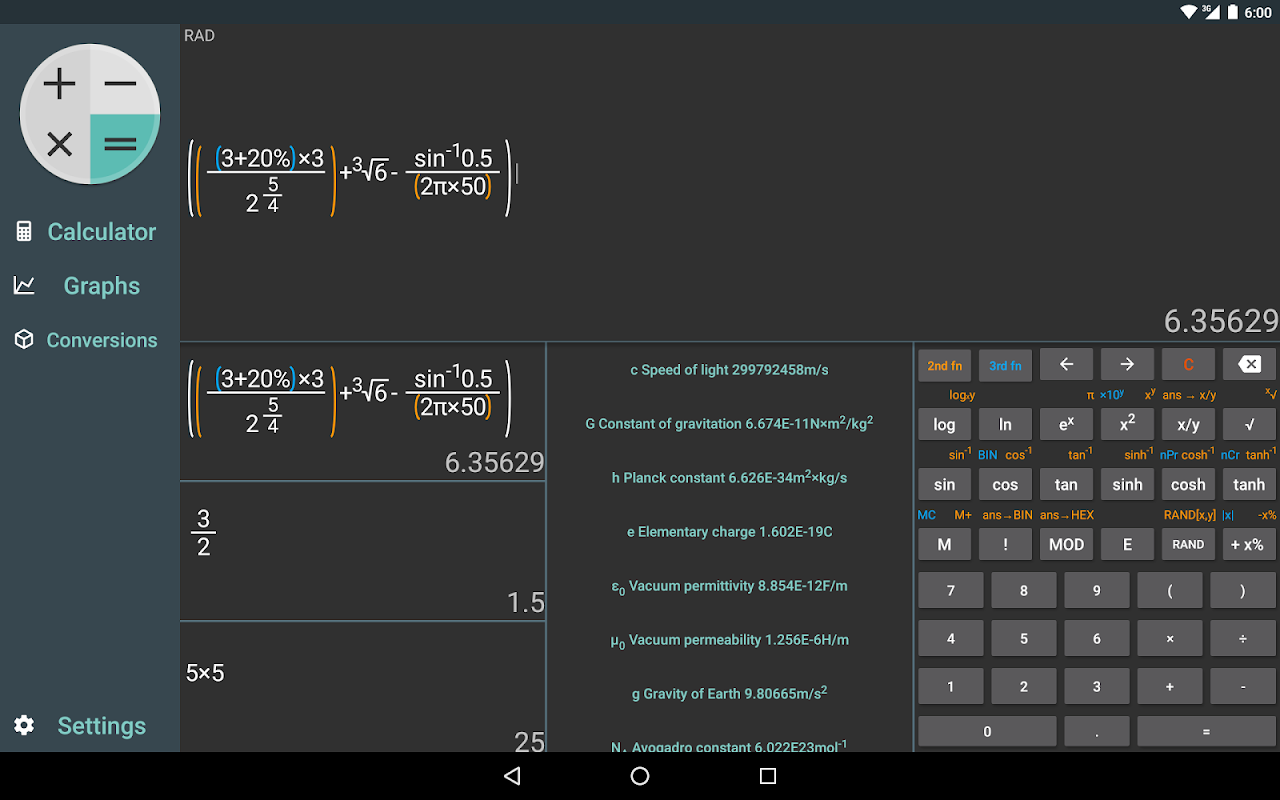This screenshot has height=800, width=1280.
Task: Tap the cosh key
Action: pyautogui.click(x=1188, y=484)
